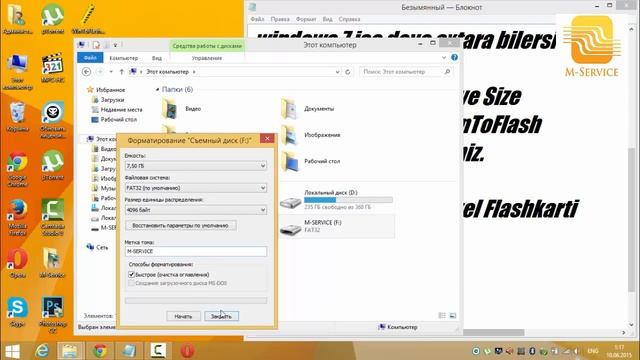Toggle quick format checkbox
The image size is (640, 360).
pyautogui.click(x=131, y=275)
